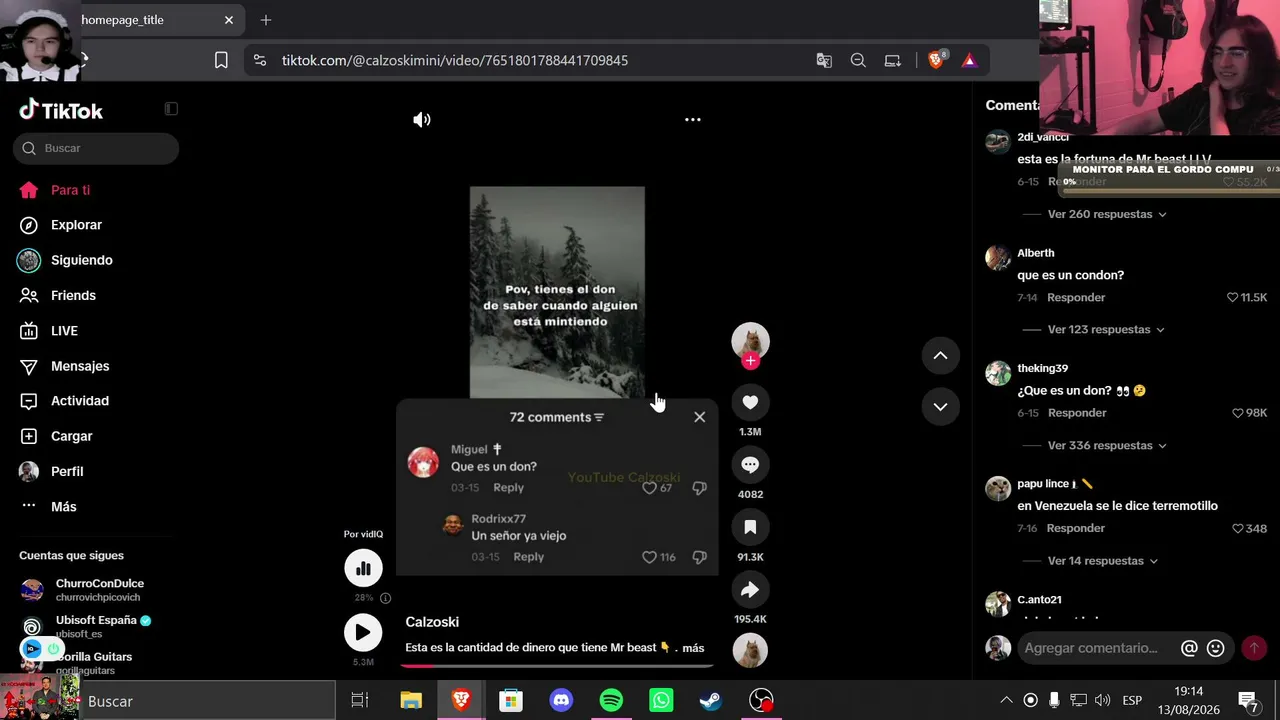This screenshot has height=720, width=1280.
Task: Collapse the TikTok sidebar panel
Action: coord(171,109)
